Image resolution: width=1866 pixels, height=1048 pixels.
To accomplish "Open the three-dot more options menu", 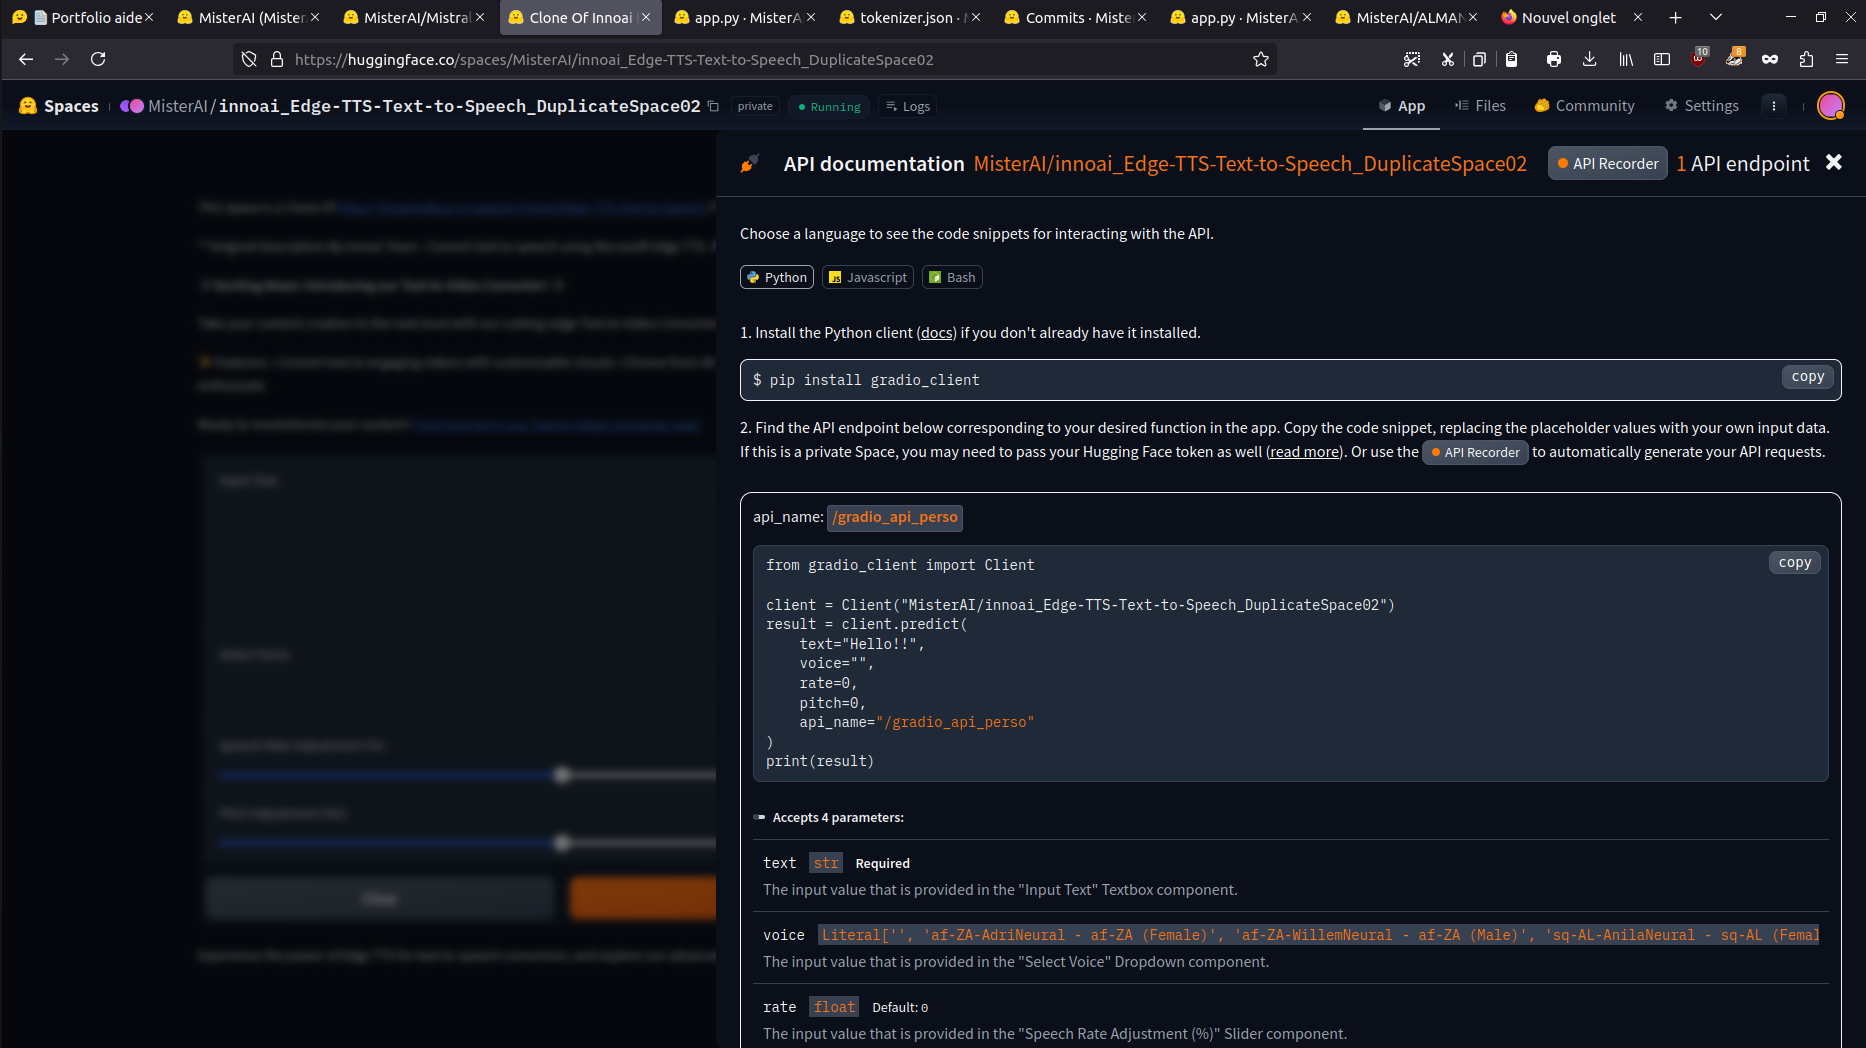I will 1774,105.
